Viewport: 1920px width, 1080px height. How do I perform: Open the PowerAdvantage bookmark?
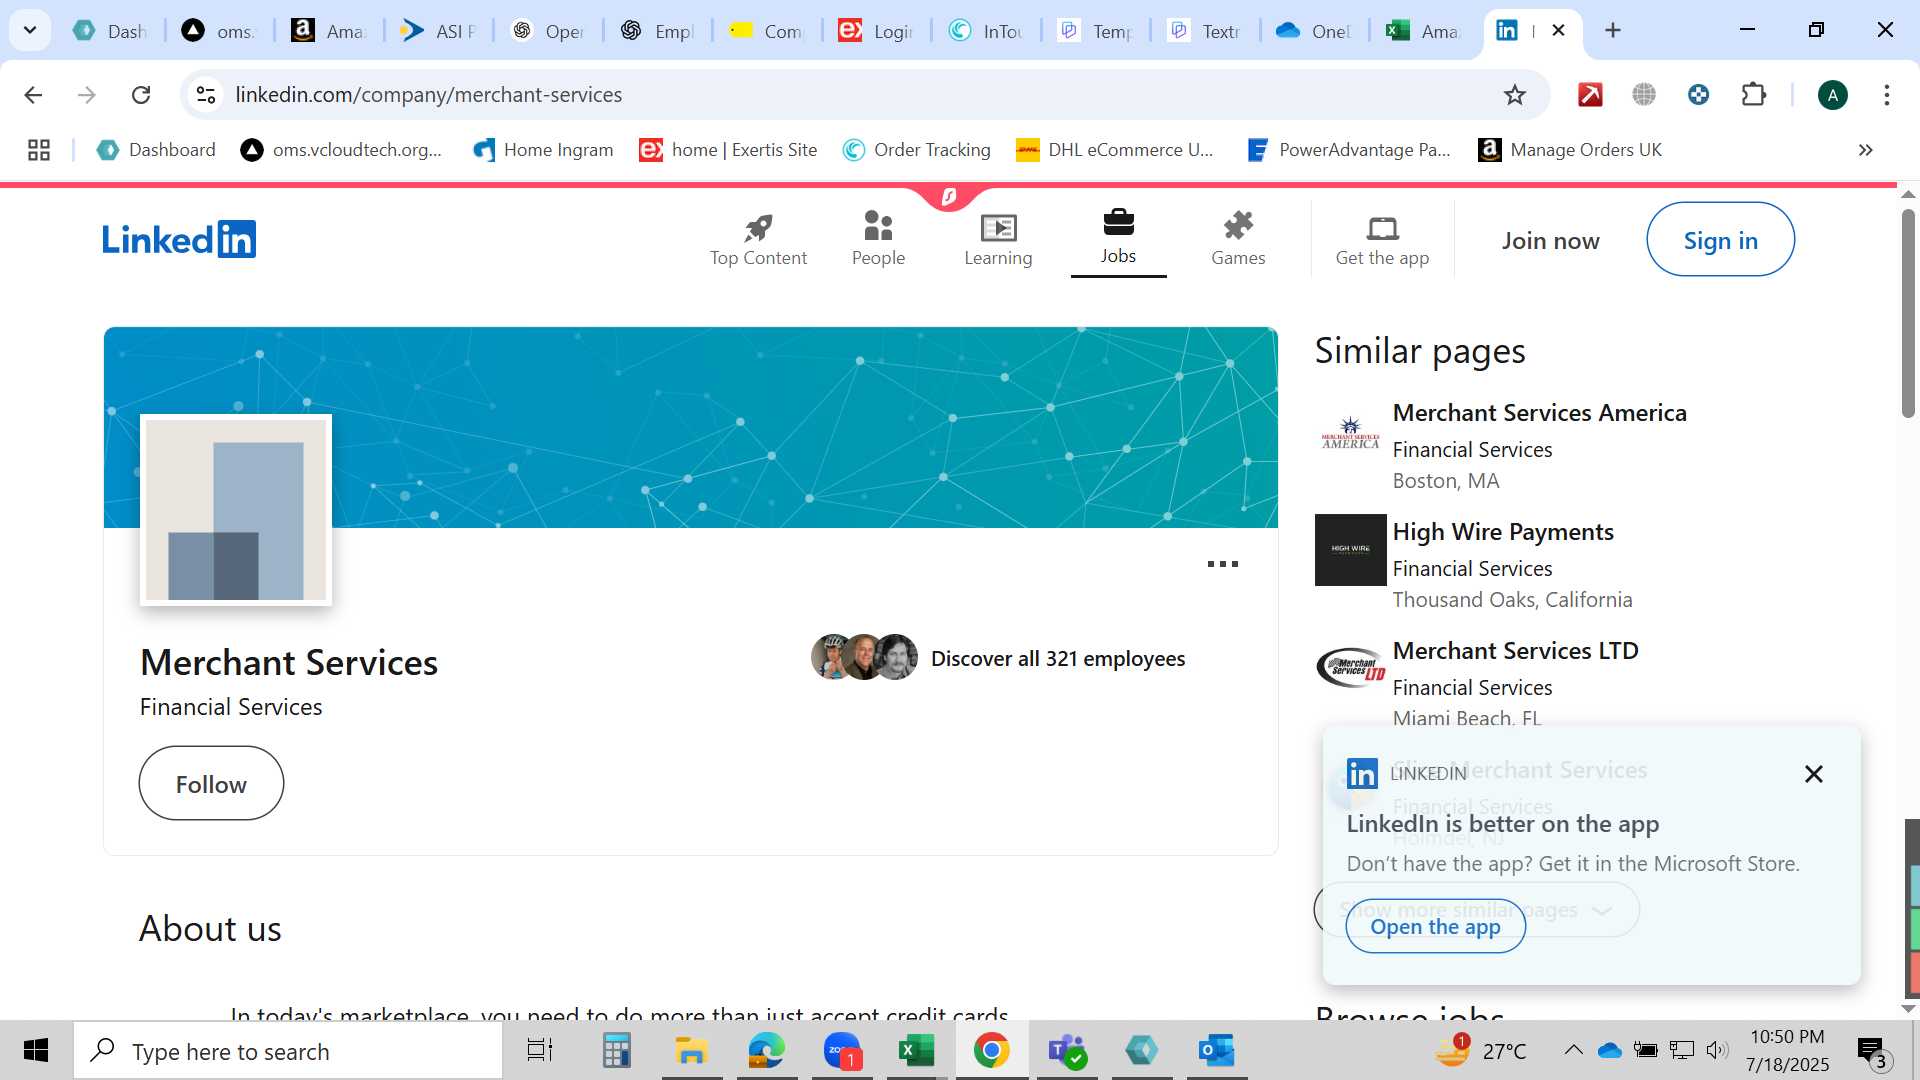(1349, 150)
